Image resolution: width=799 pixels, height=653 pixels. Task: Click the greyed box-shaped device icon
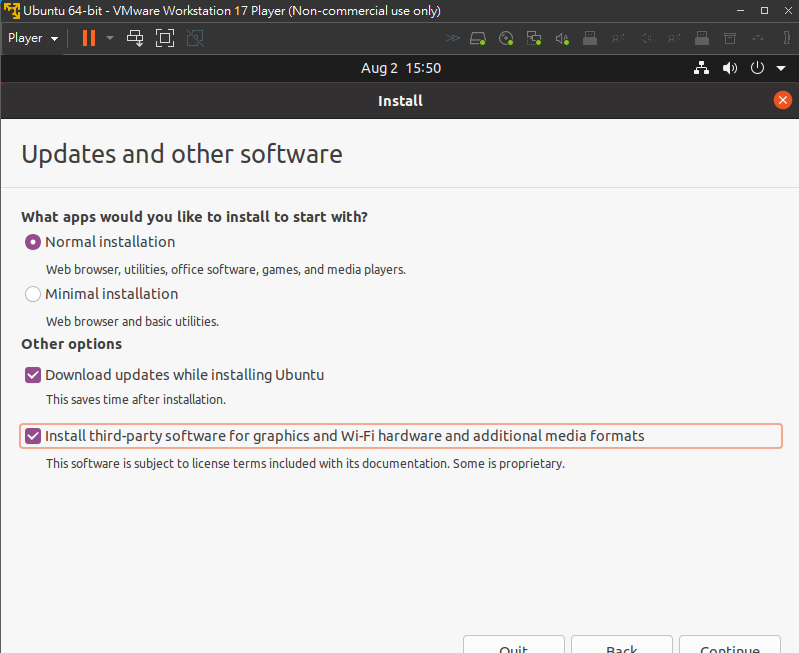click(730, 38)
